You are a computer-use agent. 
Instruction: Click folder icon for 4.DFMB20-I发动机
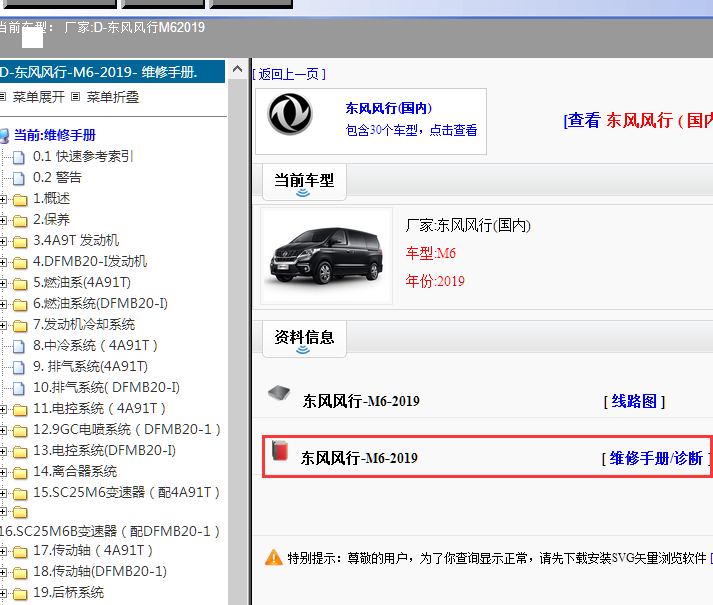(x=20, y=262)
